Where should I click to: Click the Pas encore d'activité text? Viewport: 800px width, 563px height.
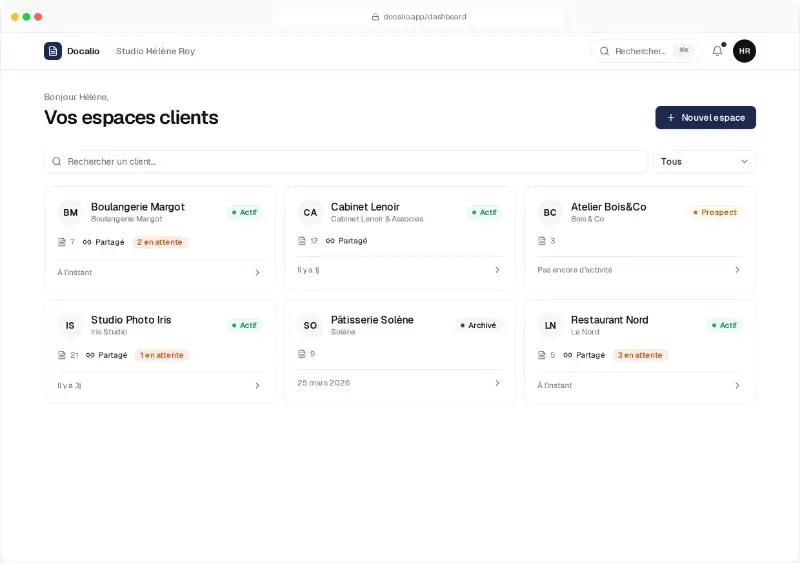(x=574, y=270)
